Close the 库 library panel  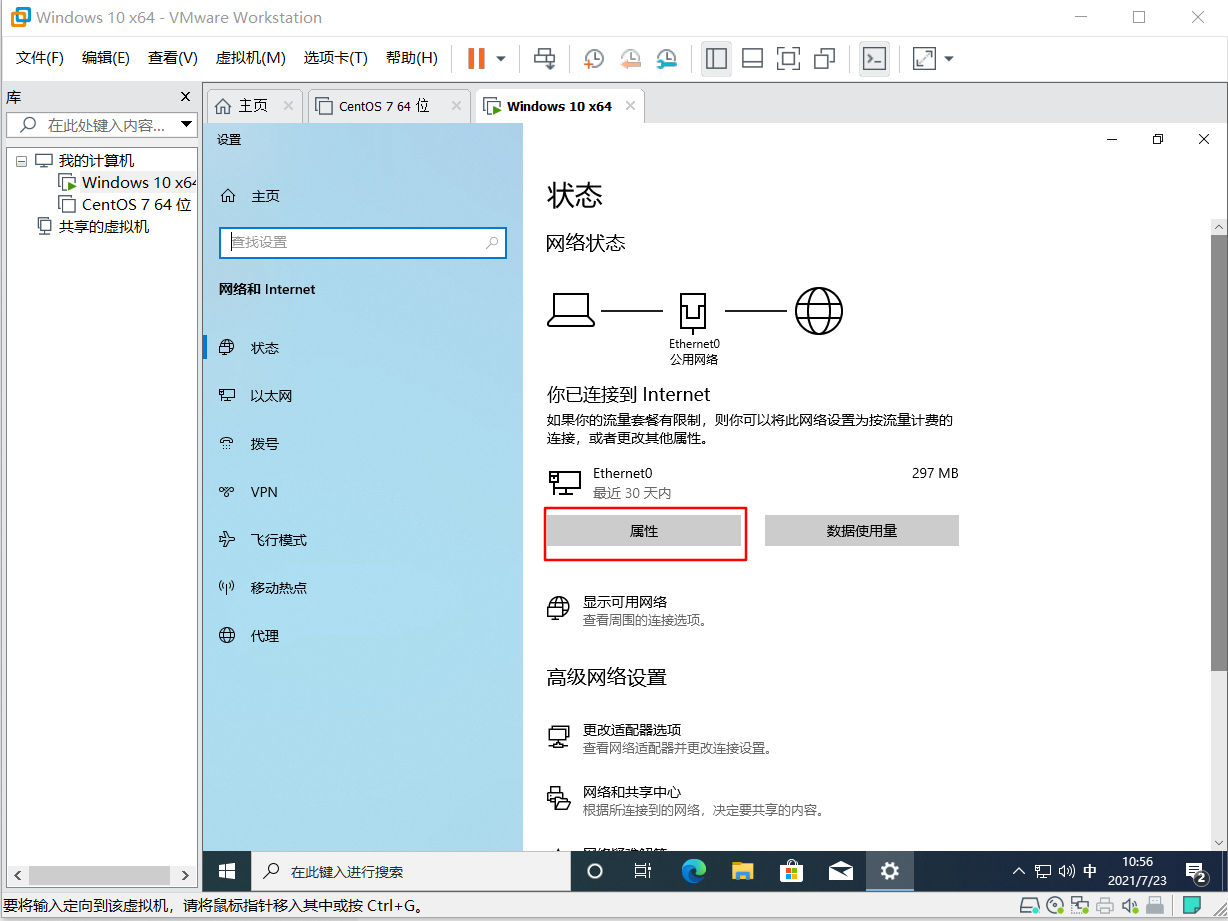click(x=185, y=97)
